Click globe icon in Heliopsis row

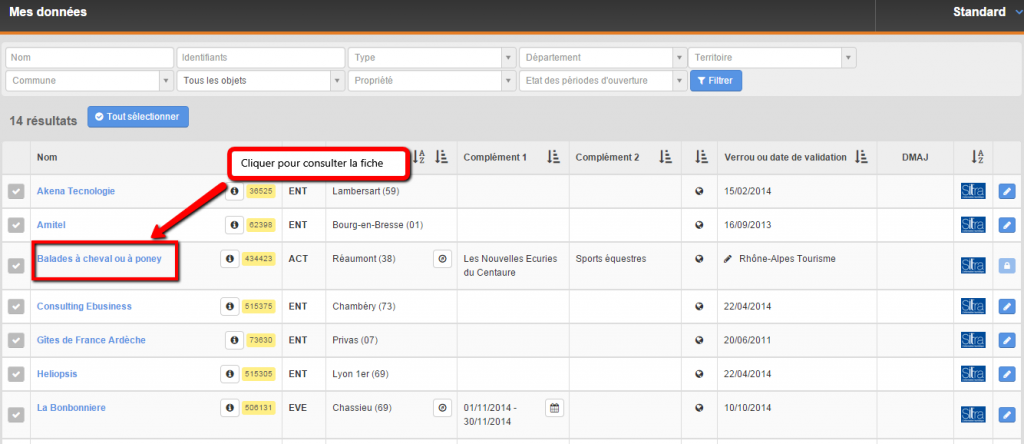tap(699, 374)
